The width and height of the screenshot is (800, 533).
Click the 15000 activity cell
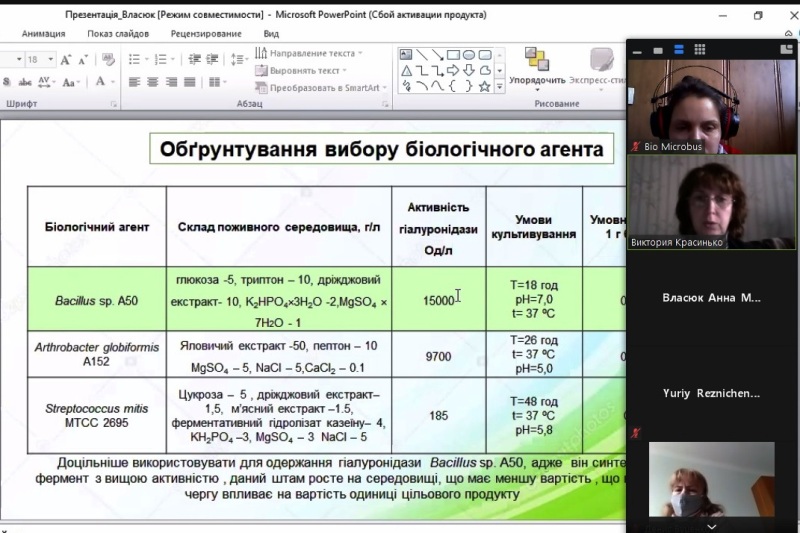click(x=438, y=300)
